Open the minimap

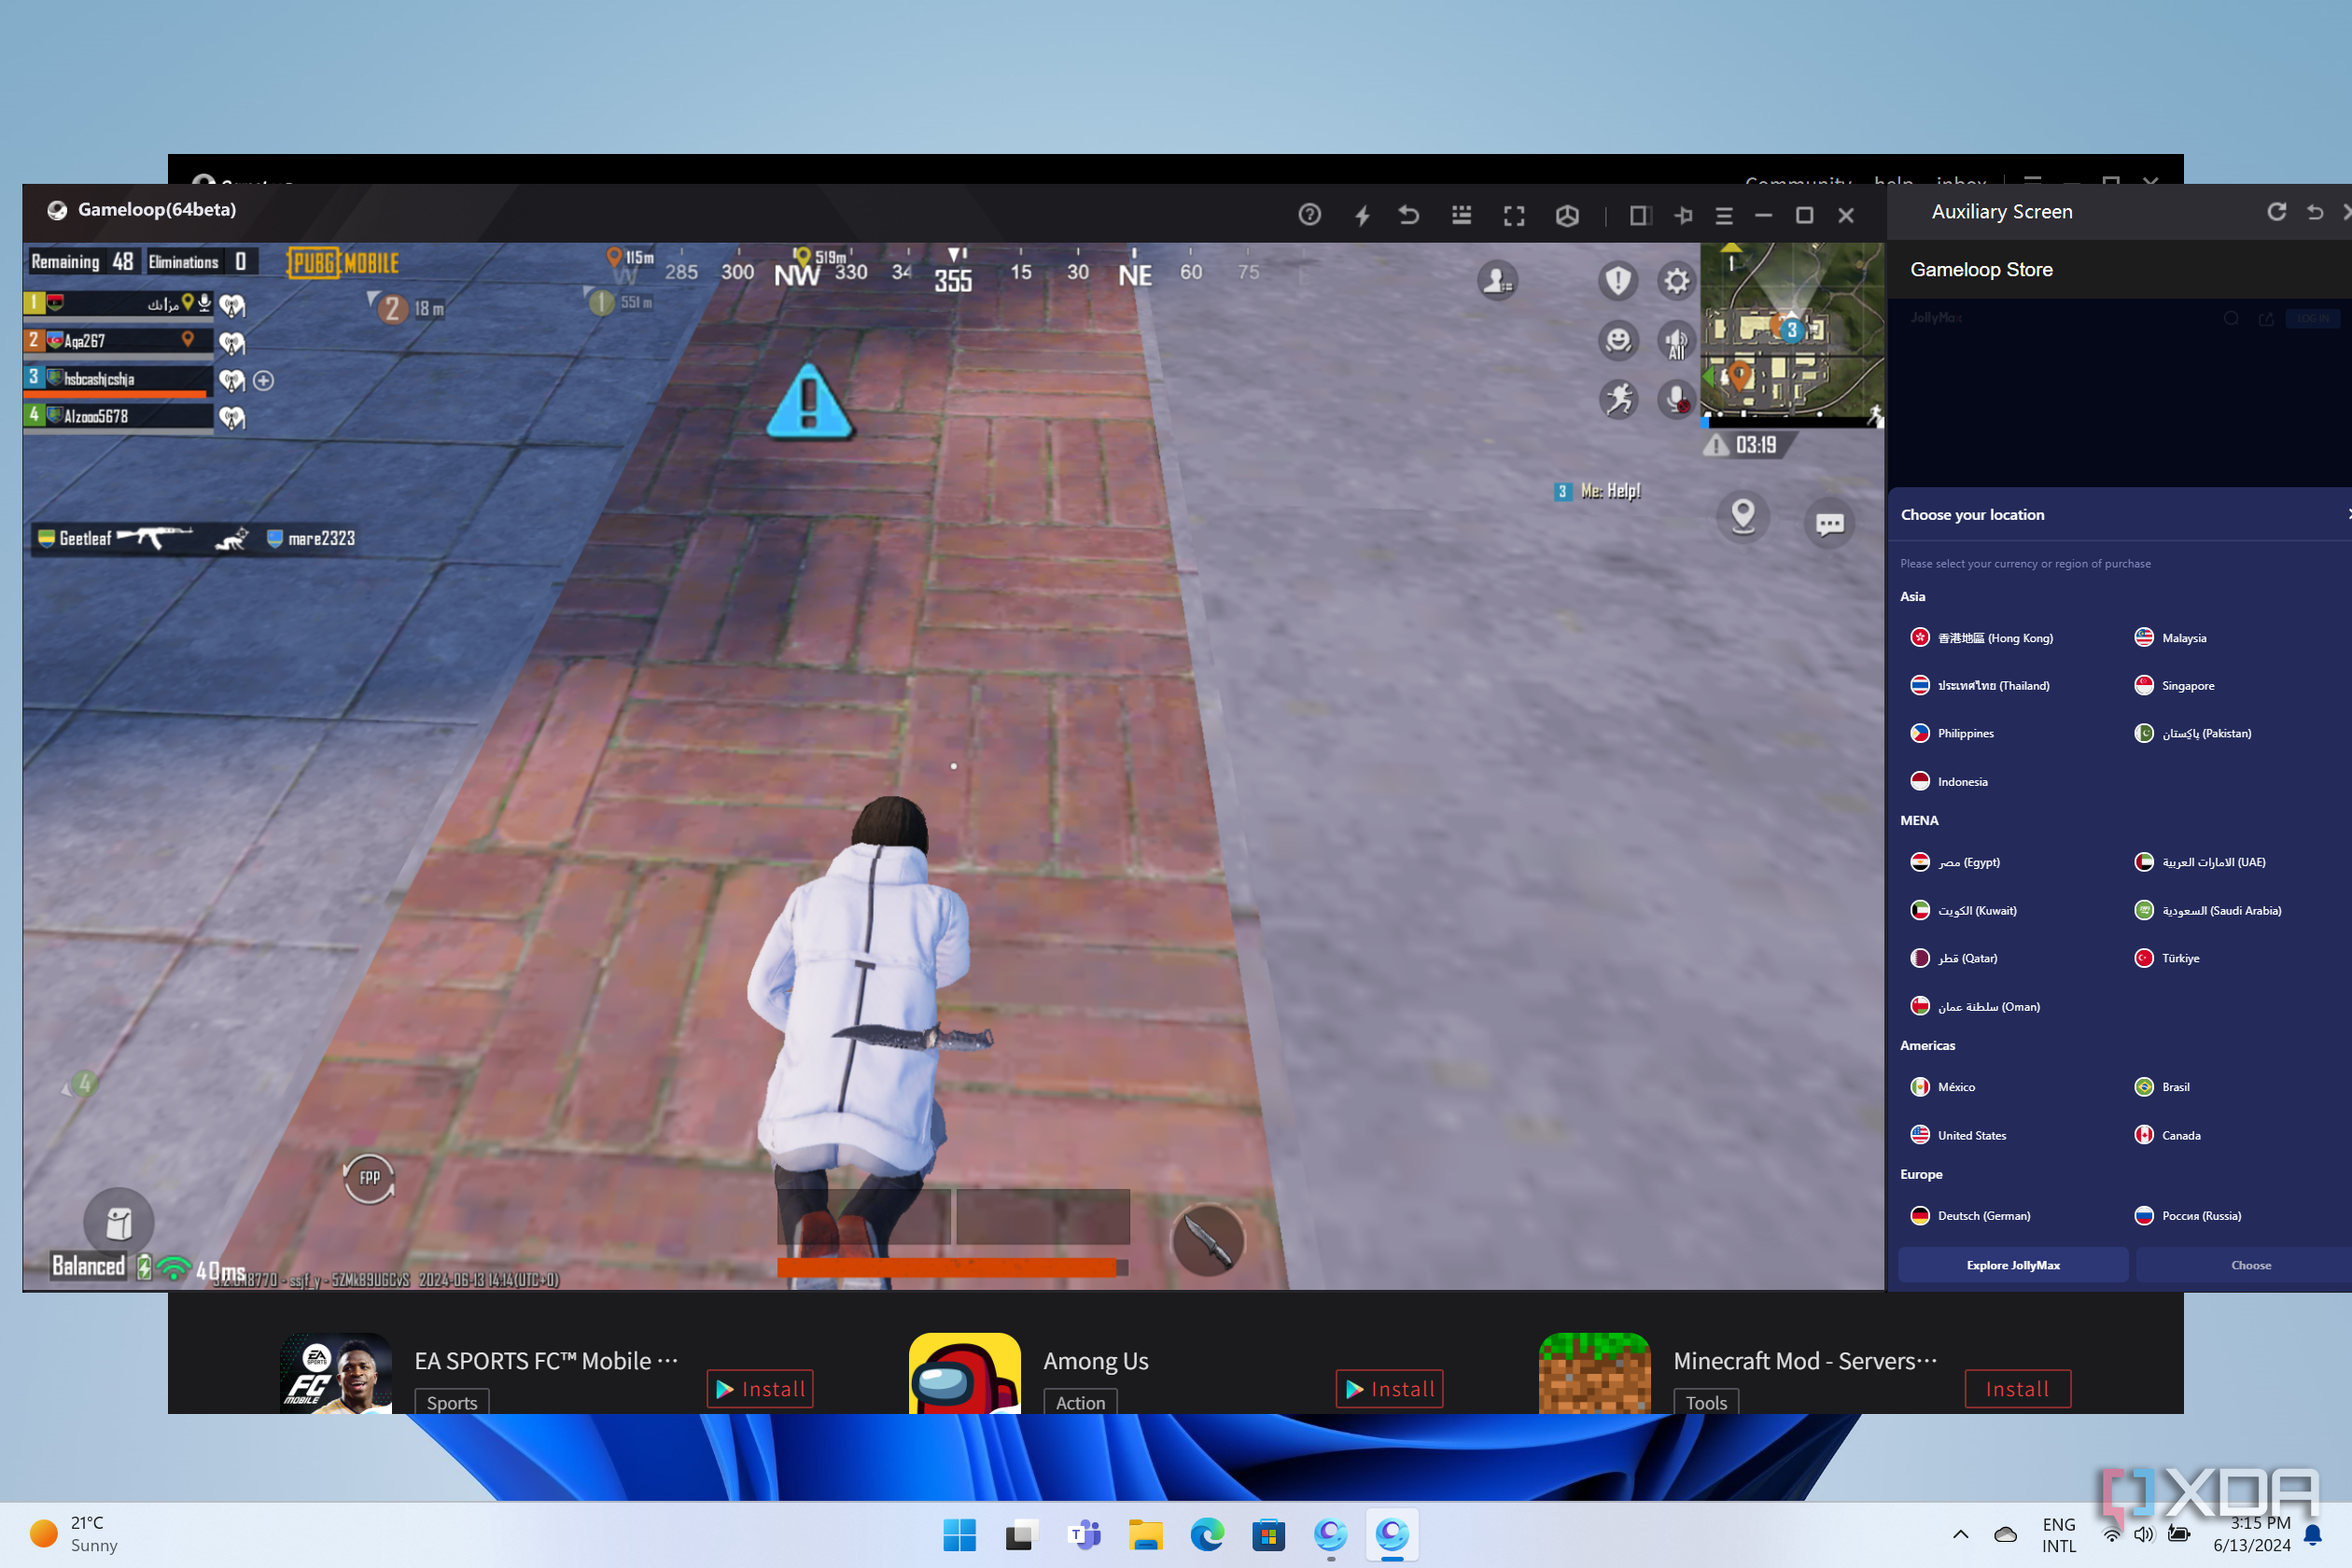(x=1792, y=334)
